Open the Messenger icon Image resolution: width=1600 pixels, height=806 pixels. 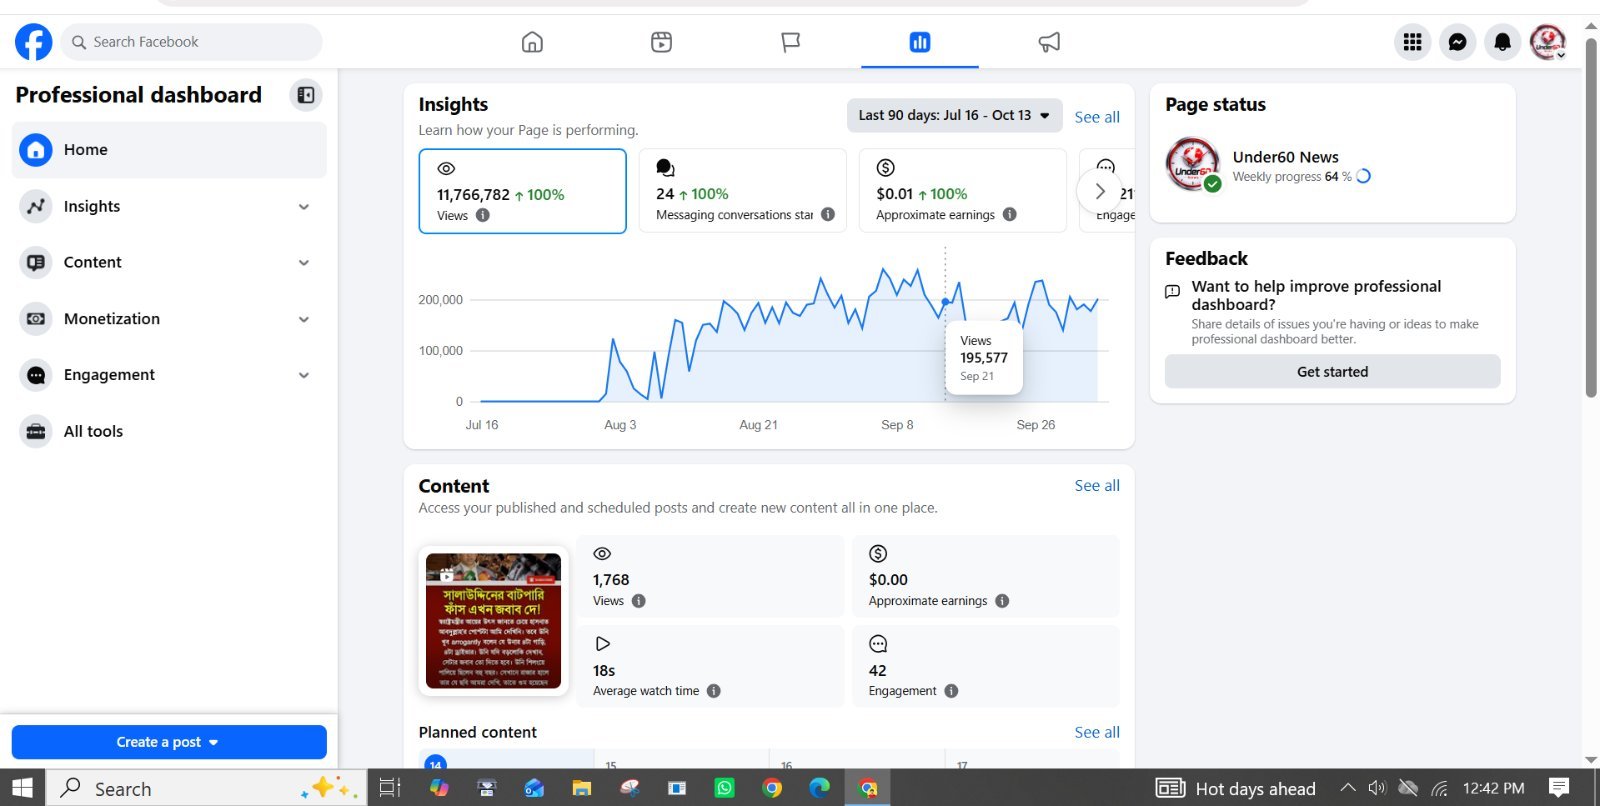tap(1458, 42)
